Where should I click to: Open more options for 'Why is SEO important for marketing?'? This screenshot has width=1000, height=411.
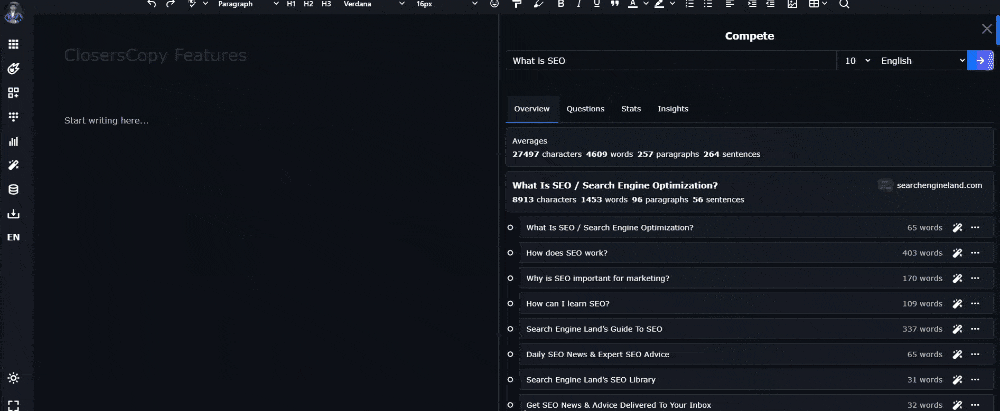pyautogui.click(x=974, y=278)
